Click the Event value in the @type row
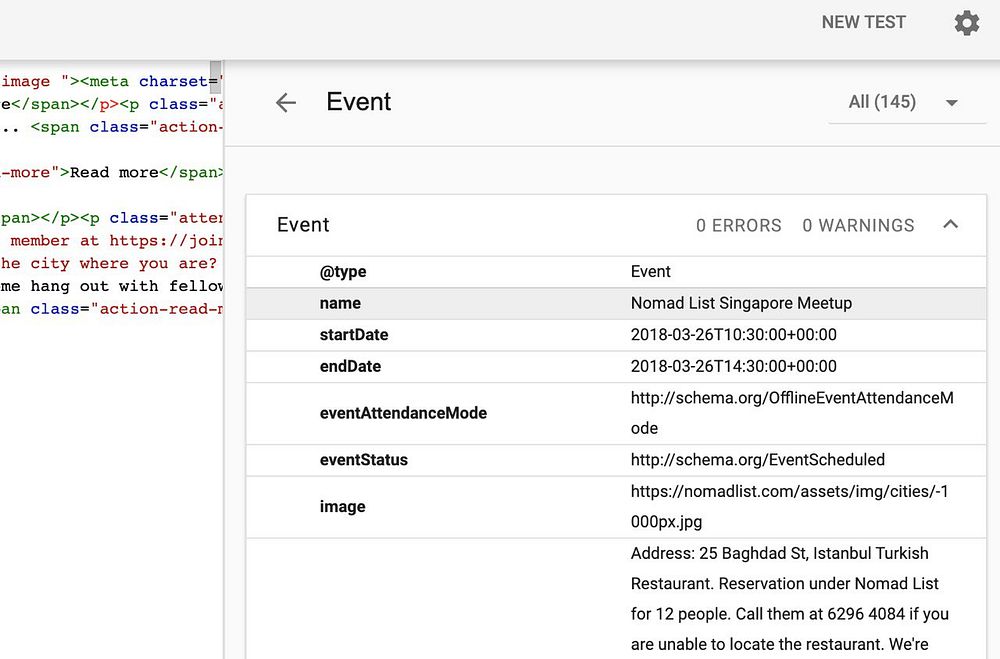The width and height of the screenshot is (1000, 659). click(x=651, y=272)
